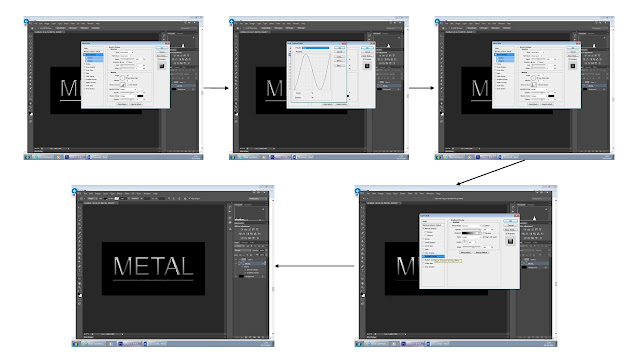Select the Gradient tool in final METAL screenshot
This screenshot has height=360, width=640.
pos(80,254)
